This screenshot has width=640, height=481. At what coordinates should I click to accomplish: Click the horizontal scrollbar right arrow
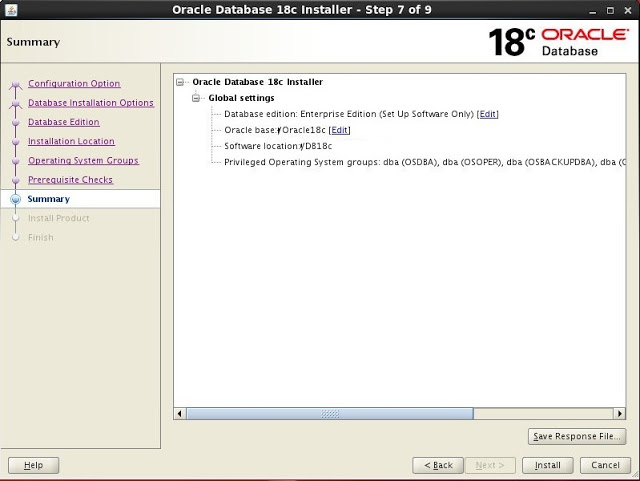pyautogui.click(x=619, y=413)
